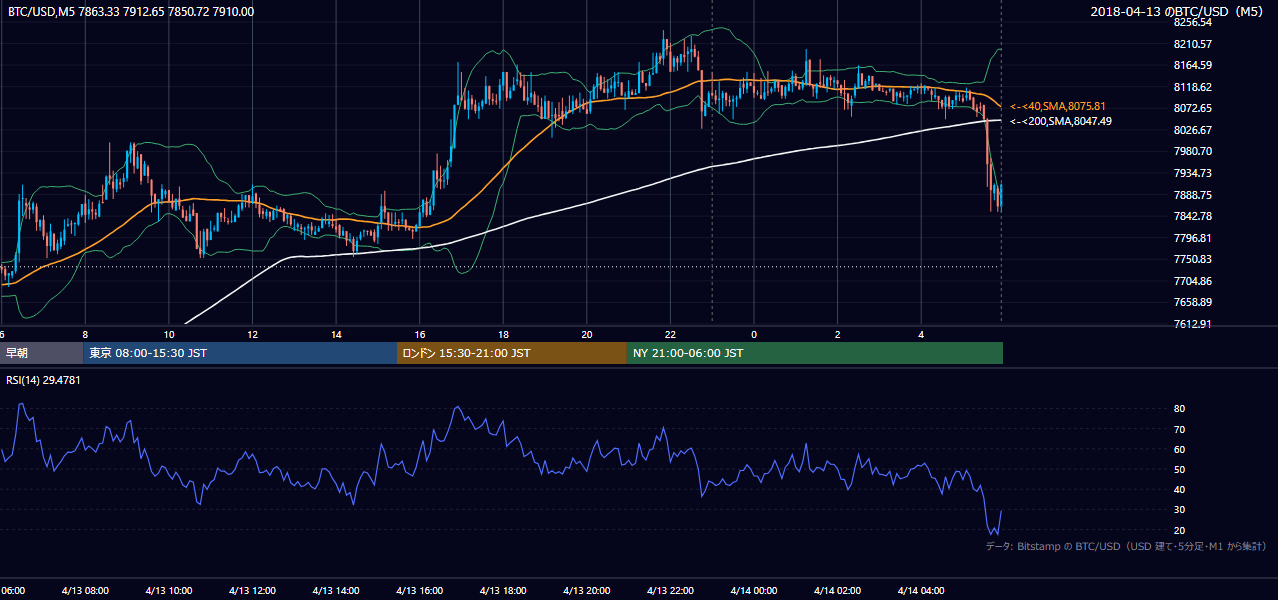Click the RSI 70 level label
This screenshot has width=1278, height=600.
click(x=1179, y=429)
